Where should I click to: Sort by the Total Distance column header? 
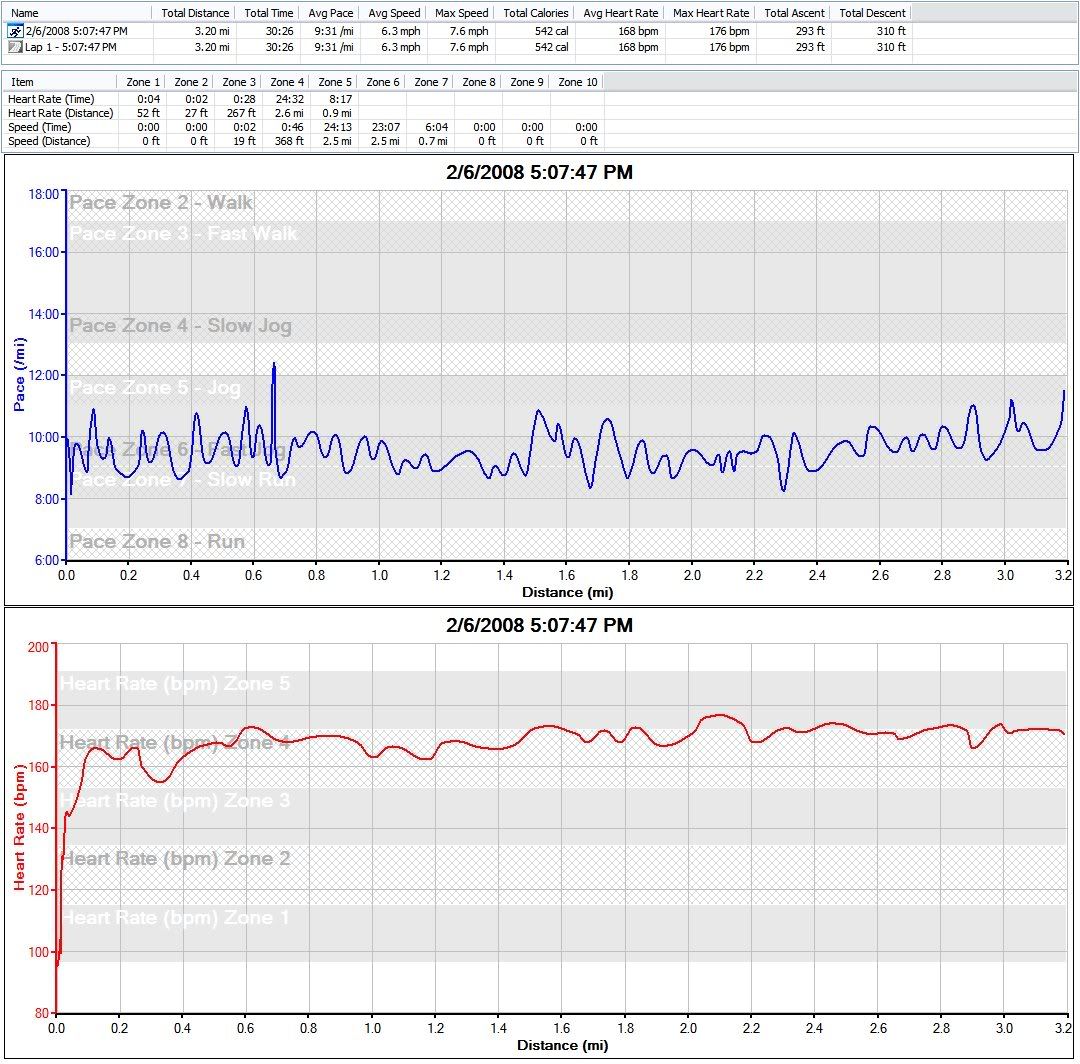(195, 13)
